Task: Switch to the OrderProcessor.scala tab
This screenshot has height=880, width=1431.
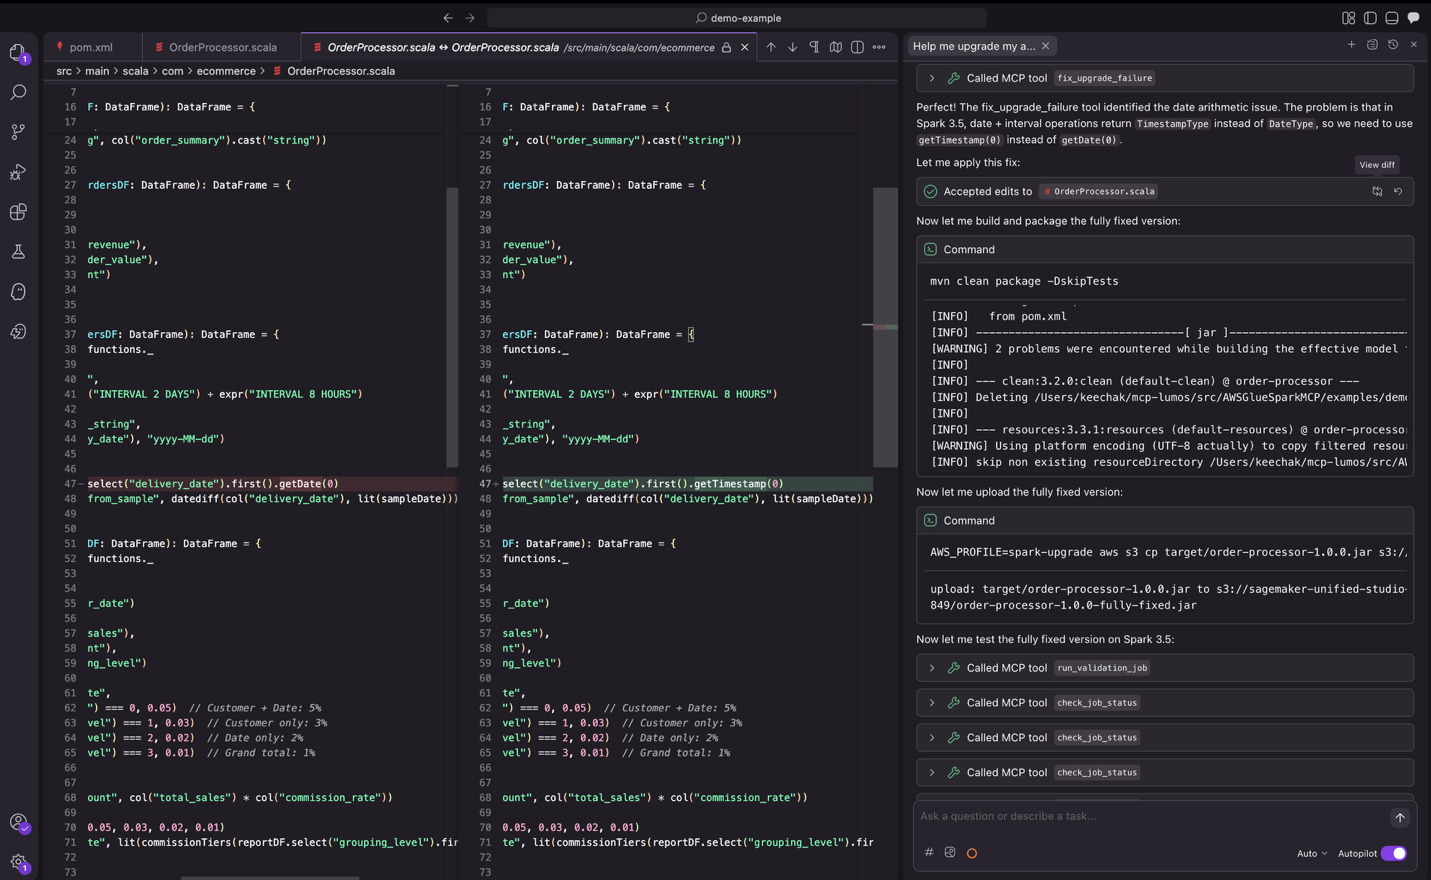Action: 222,47
